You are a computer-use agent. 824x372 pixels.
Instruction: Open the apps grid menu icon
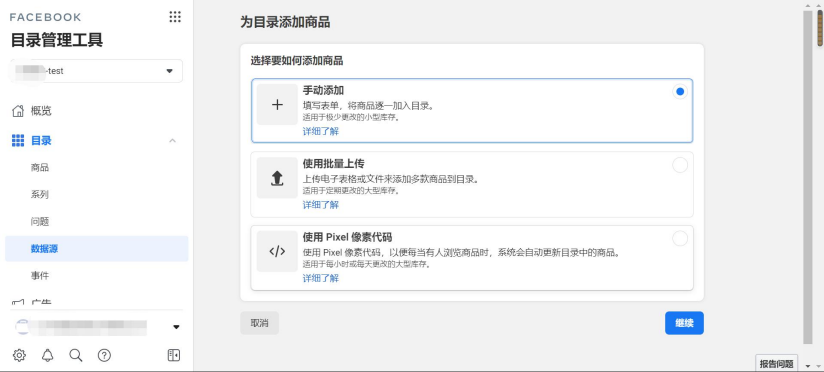[x=175, y=17]
